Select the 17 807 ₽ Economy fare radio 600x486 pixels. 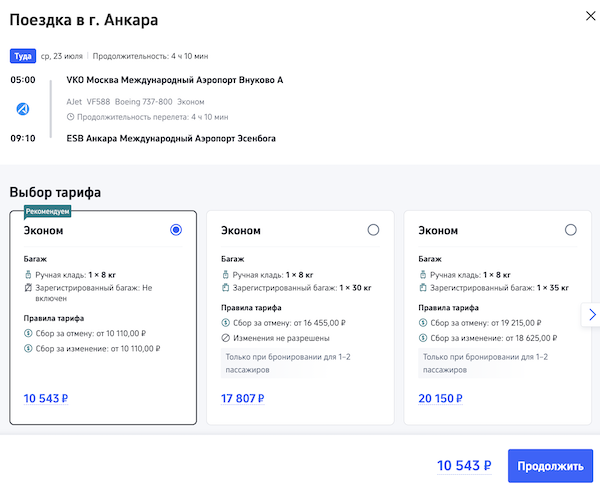pyautogui.click(x=373, y=230)
